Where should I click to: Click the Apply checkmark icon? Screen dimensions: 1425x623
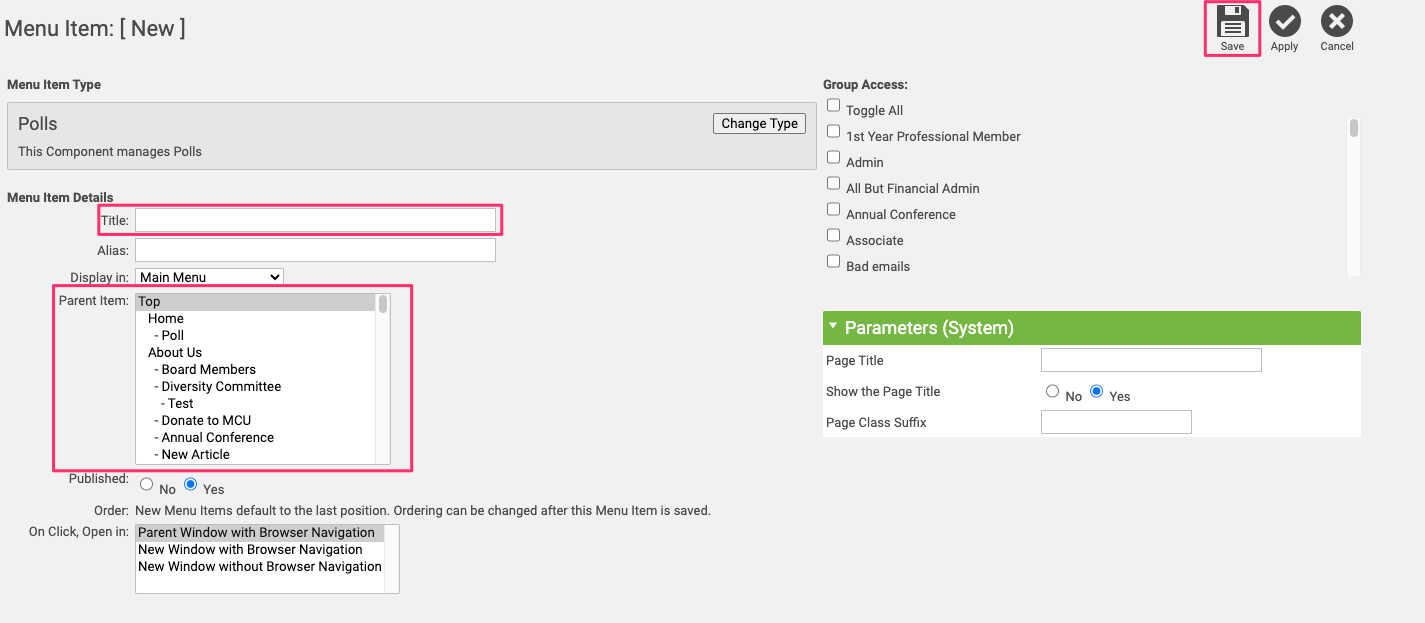(x=1284, y=22)
